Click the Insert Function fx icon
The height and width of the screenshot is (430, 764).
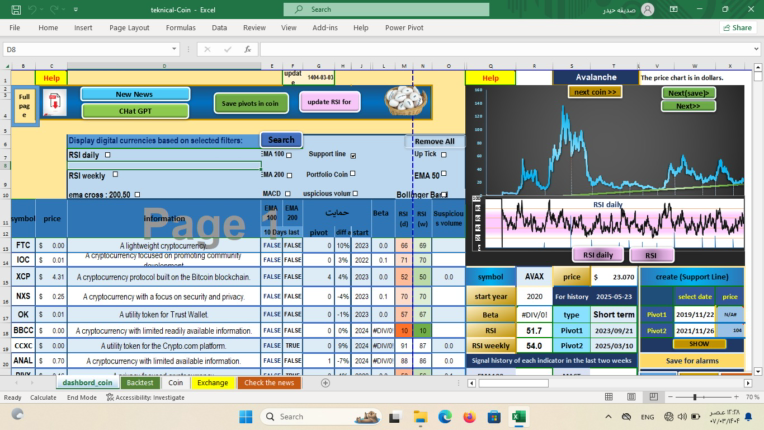click(x=248, y=49)
